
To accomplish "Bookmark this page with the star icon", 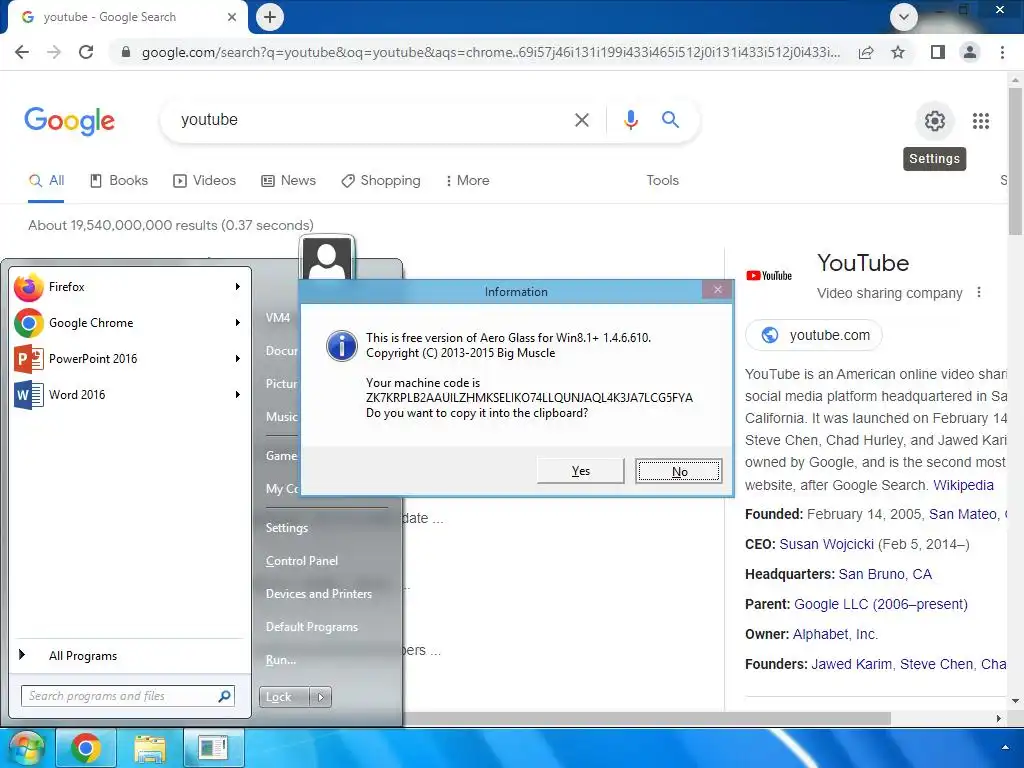I will point(898,52).
